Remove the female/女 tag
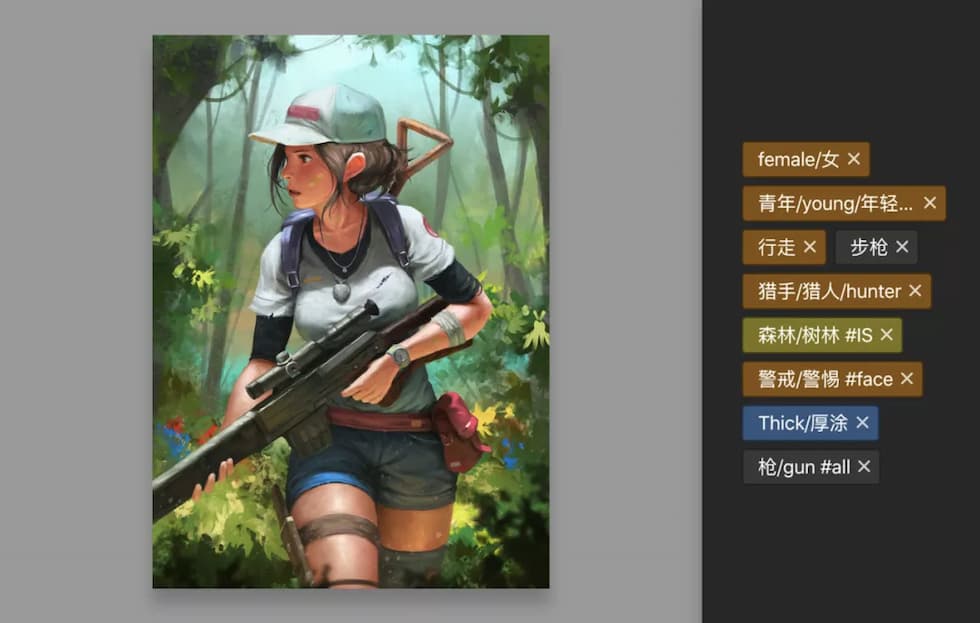 click(x=854, y=159)
